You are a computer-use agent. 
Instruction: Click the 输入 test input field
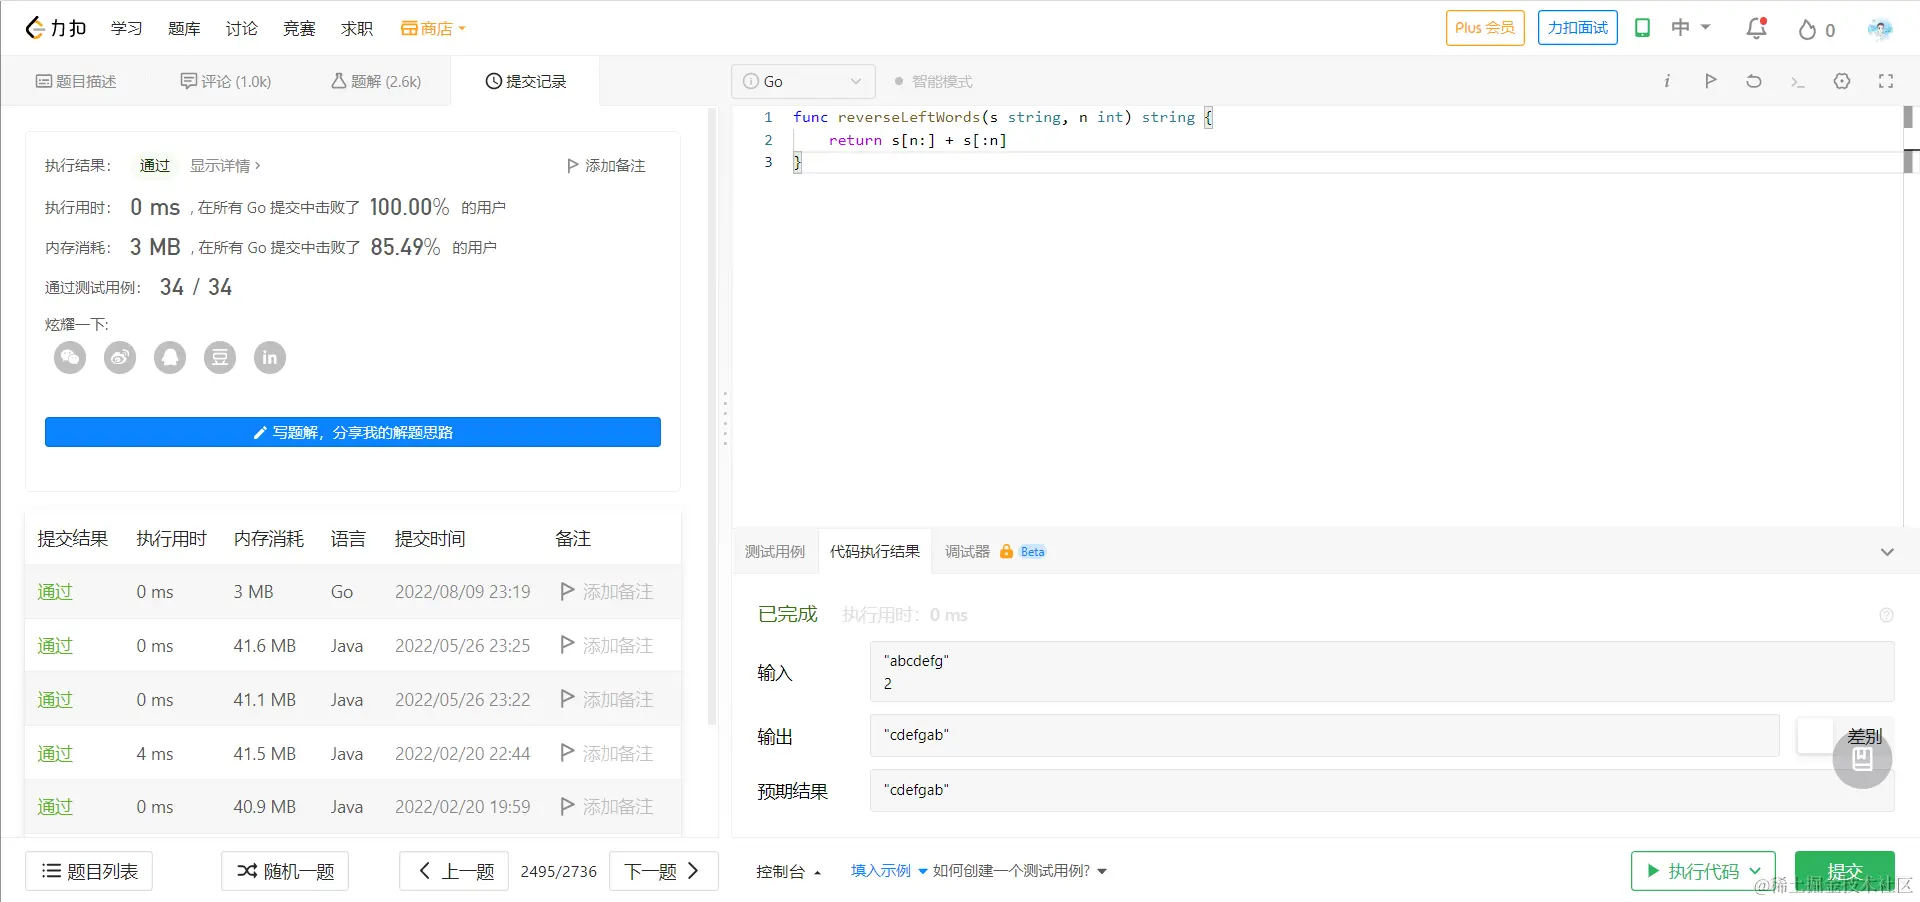[x=1382, y=672]
